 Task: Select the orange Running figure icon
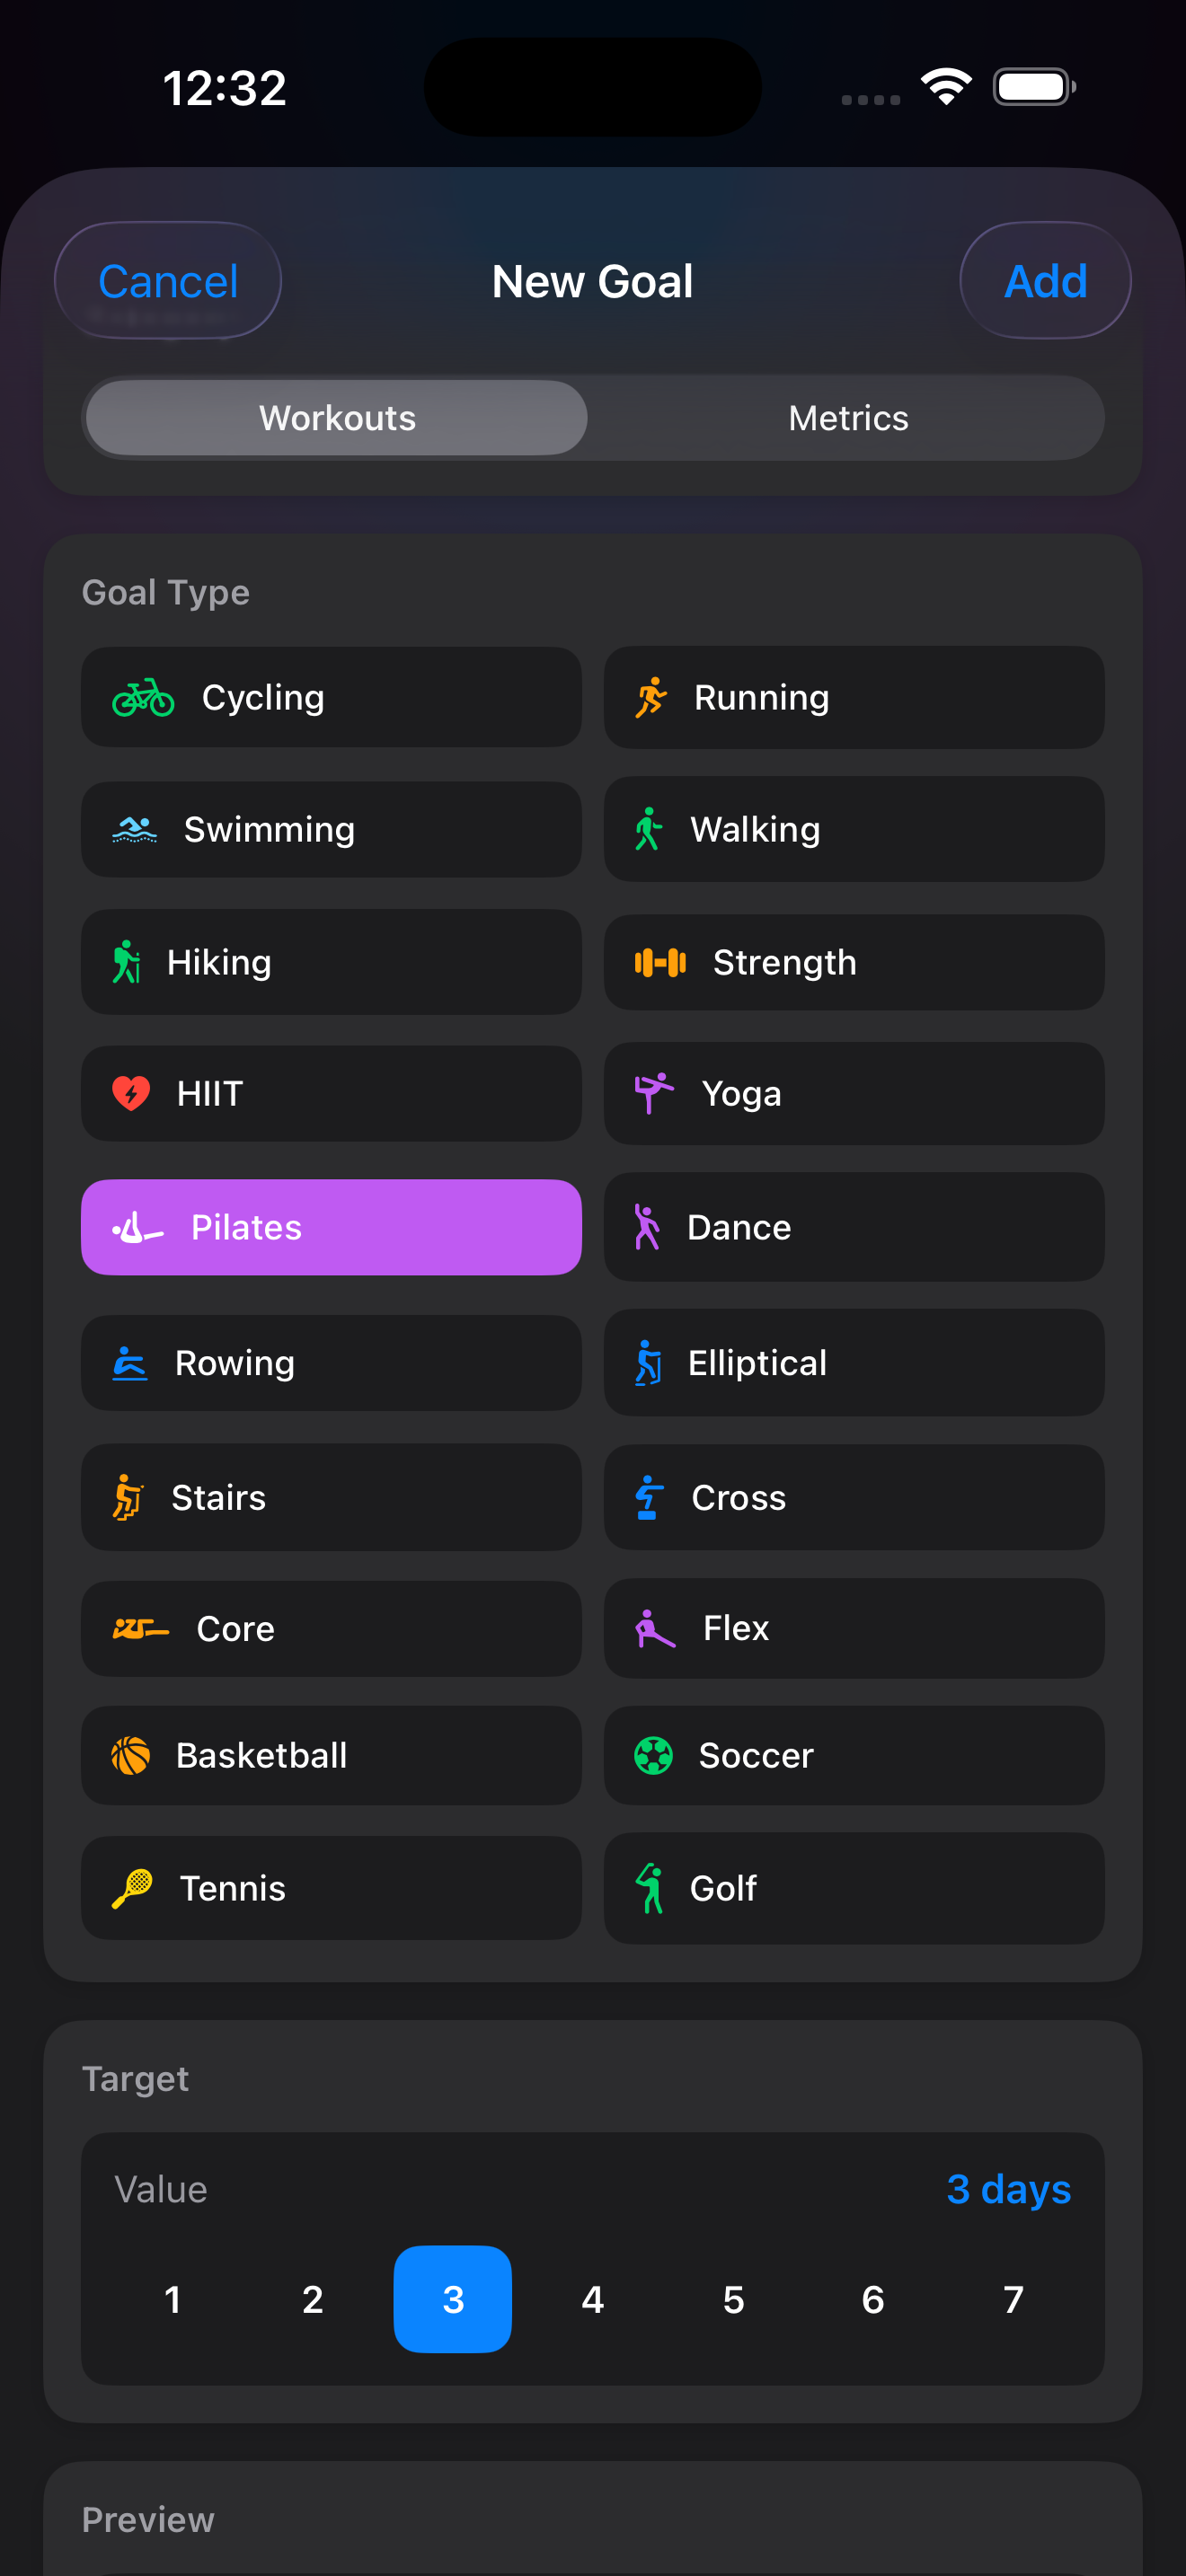point(651,698)
